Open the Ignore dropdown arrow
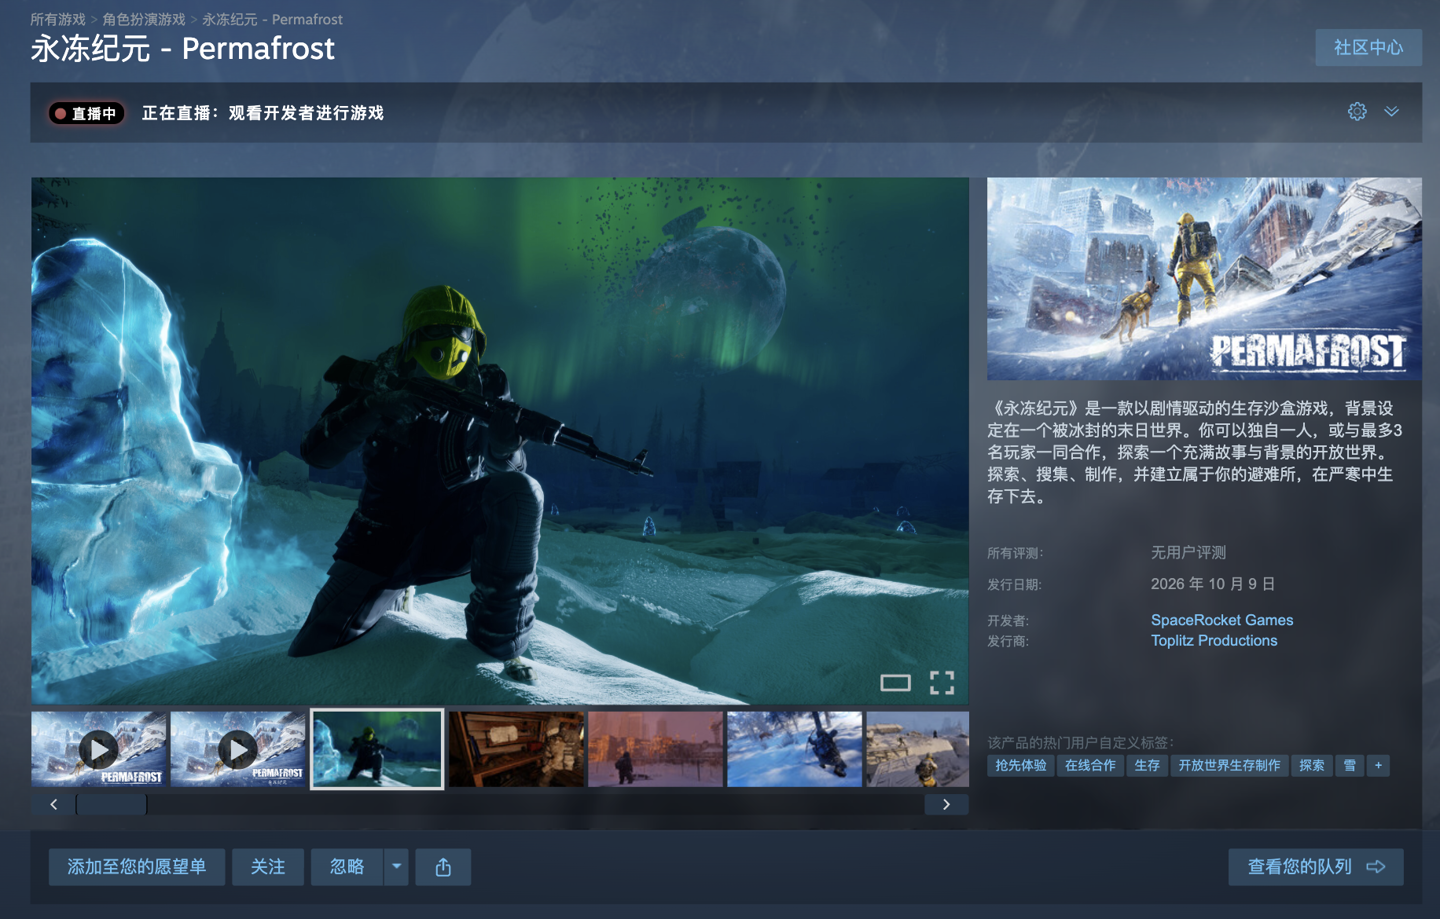Image resolution: width=1440 pixels, height=919 pixels. pos(397,867)
